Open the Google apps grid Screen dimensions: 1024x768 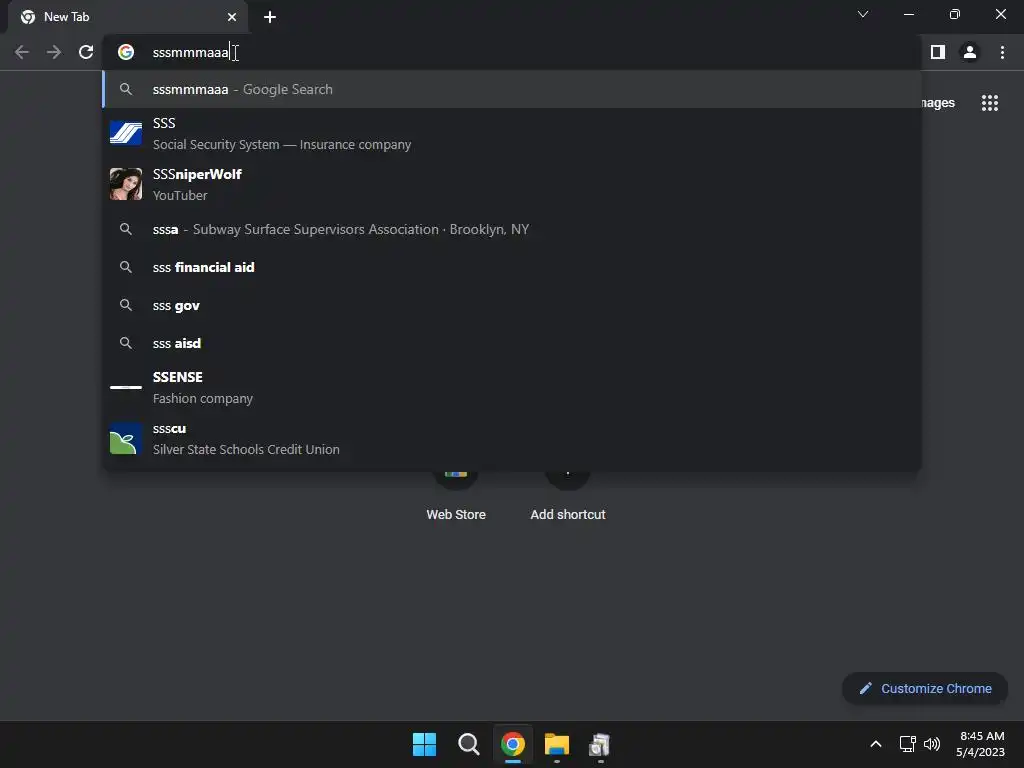(x=989, y=103)
